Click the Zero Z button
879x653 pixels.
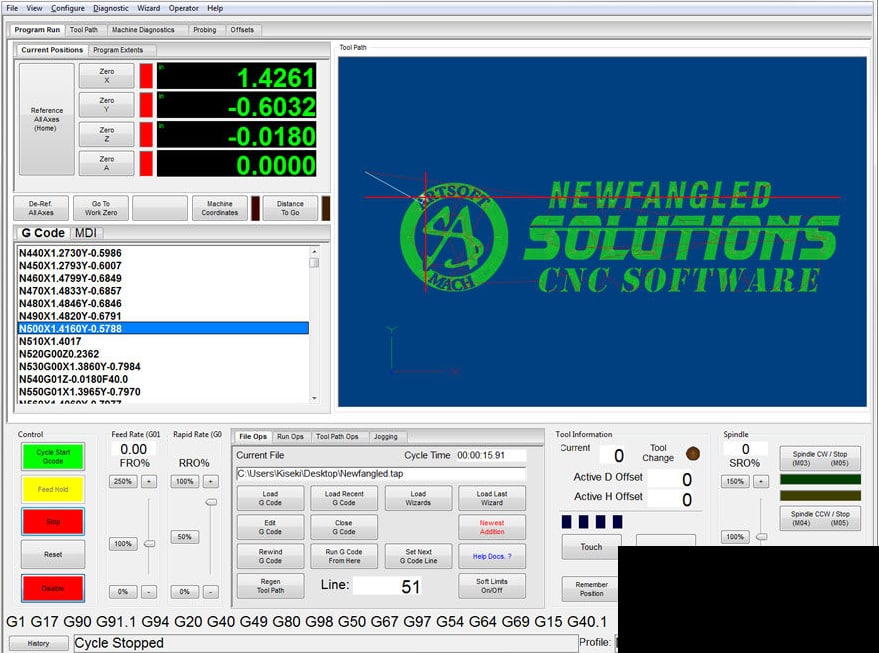(x=107, y=135)
